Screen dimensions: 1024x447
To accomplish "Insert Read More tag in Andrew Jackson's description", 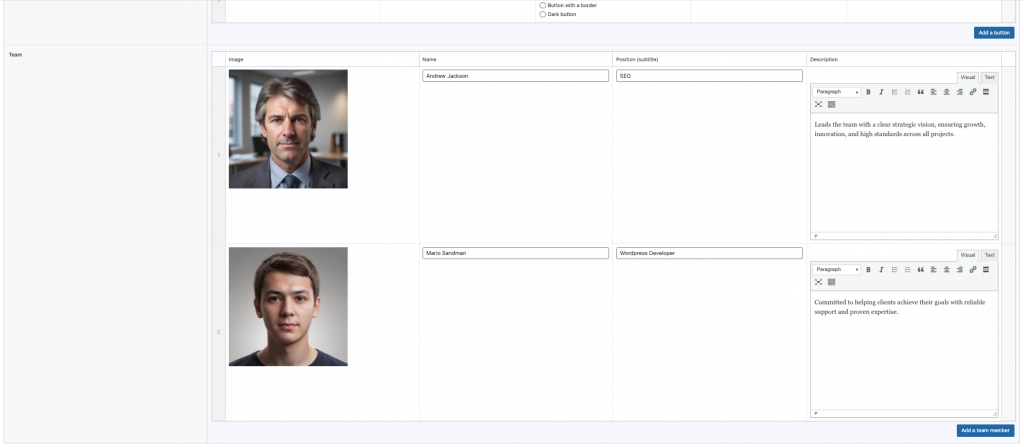I will pyautogui.click(x=985, y=92).
